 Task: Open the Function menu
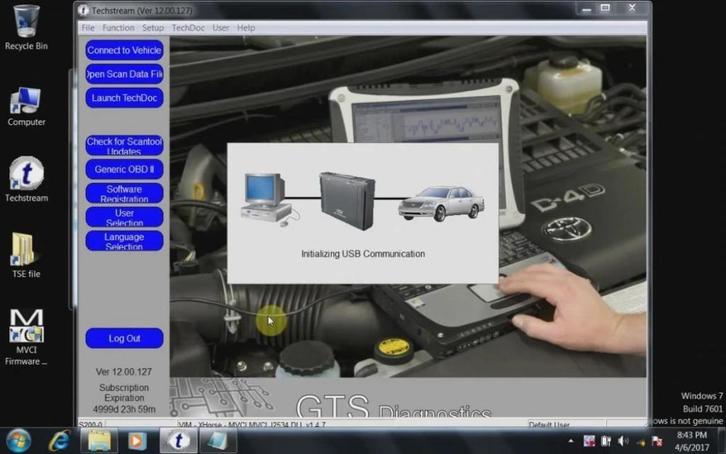pyautogui.click(x=118, y=28)
